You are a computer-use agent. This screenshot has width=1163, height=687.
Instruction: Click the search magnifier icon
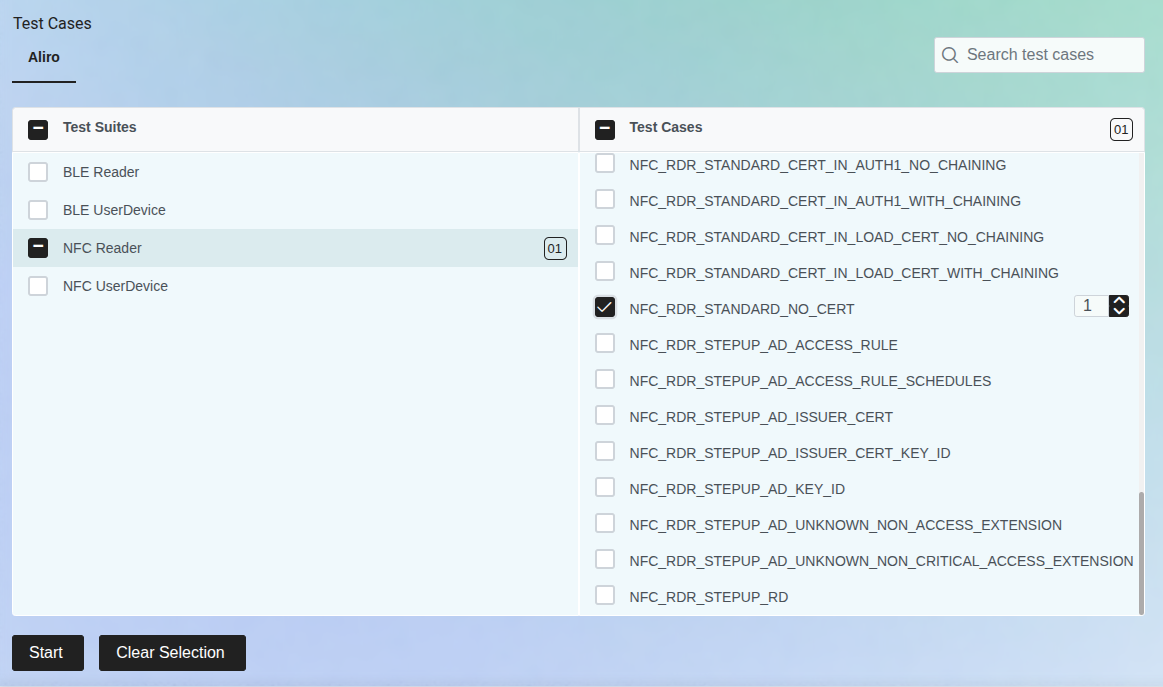[x=949, y=55]
